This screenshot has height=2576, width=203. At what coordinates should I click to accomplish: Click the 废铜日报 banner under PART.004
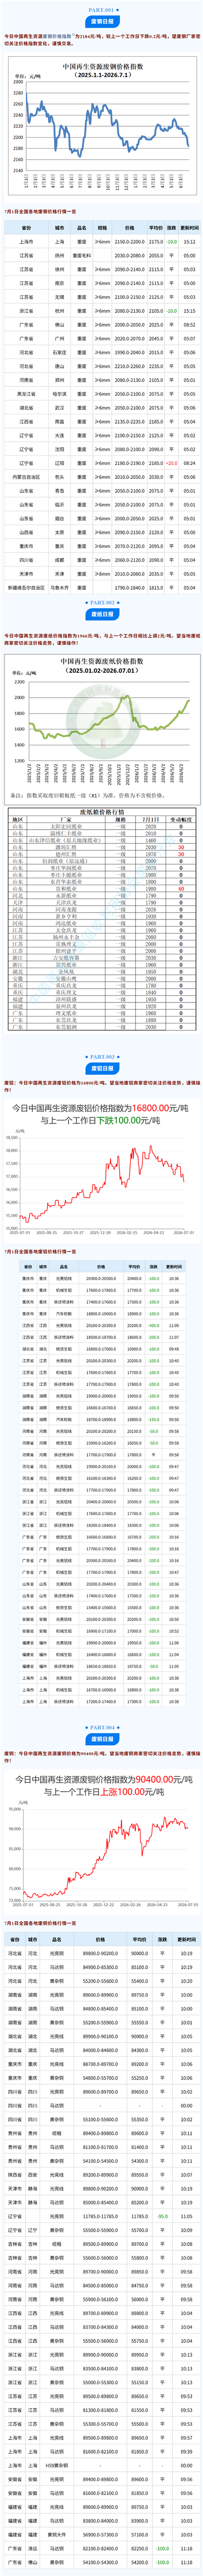pyautogui.click(x=101, y=1738)
